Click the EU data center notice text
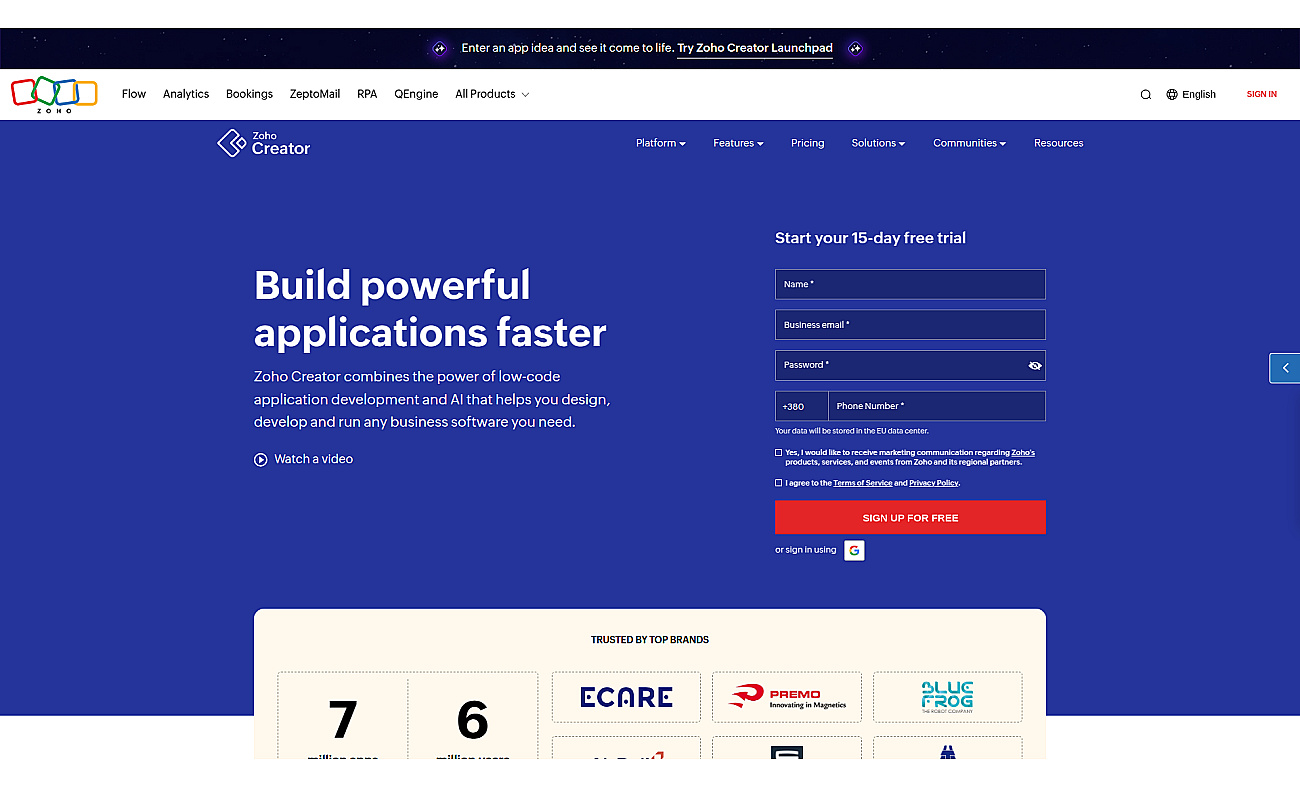Image resolution: width=1300 pixels, height=788 pixels. [852, 431]
